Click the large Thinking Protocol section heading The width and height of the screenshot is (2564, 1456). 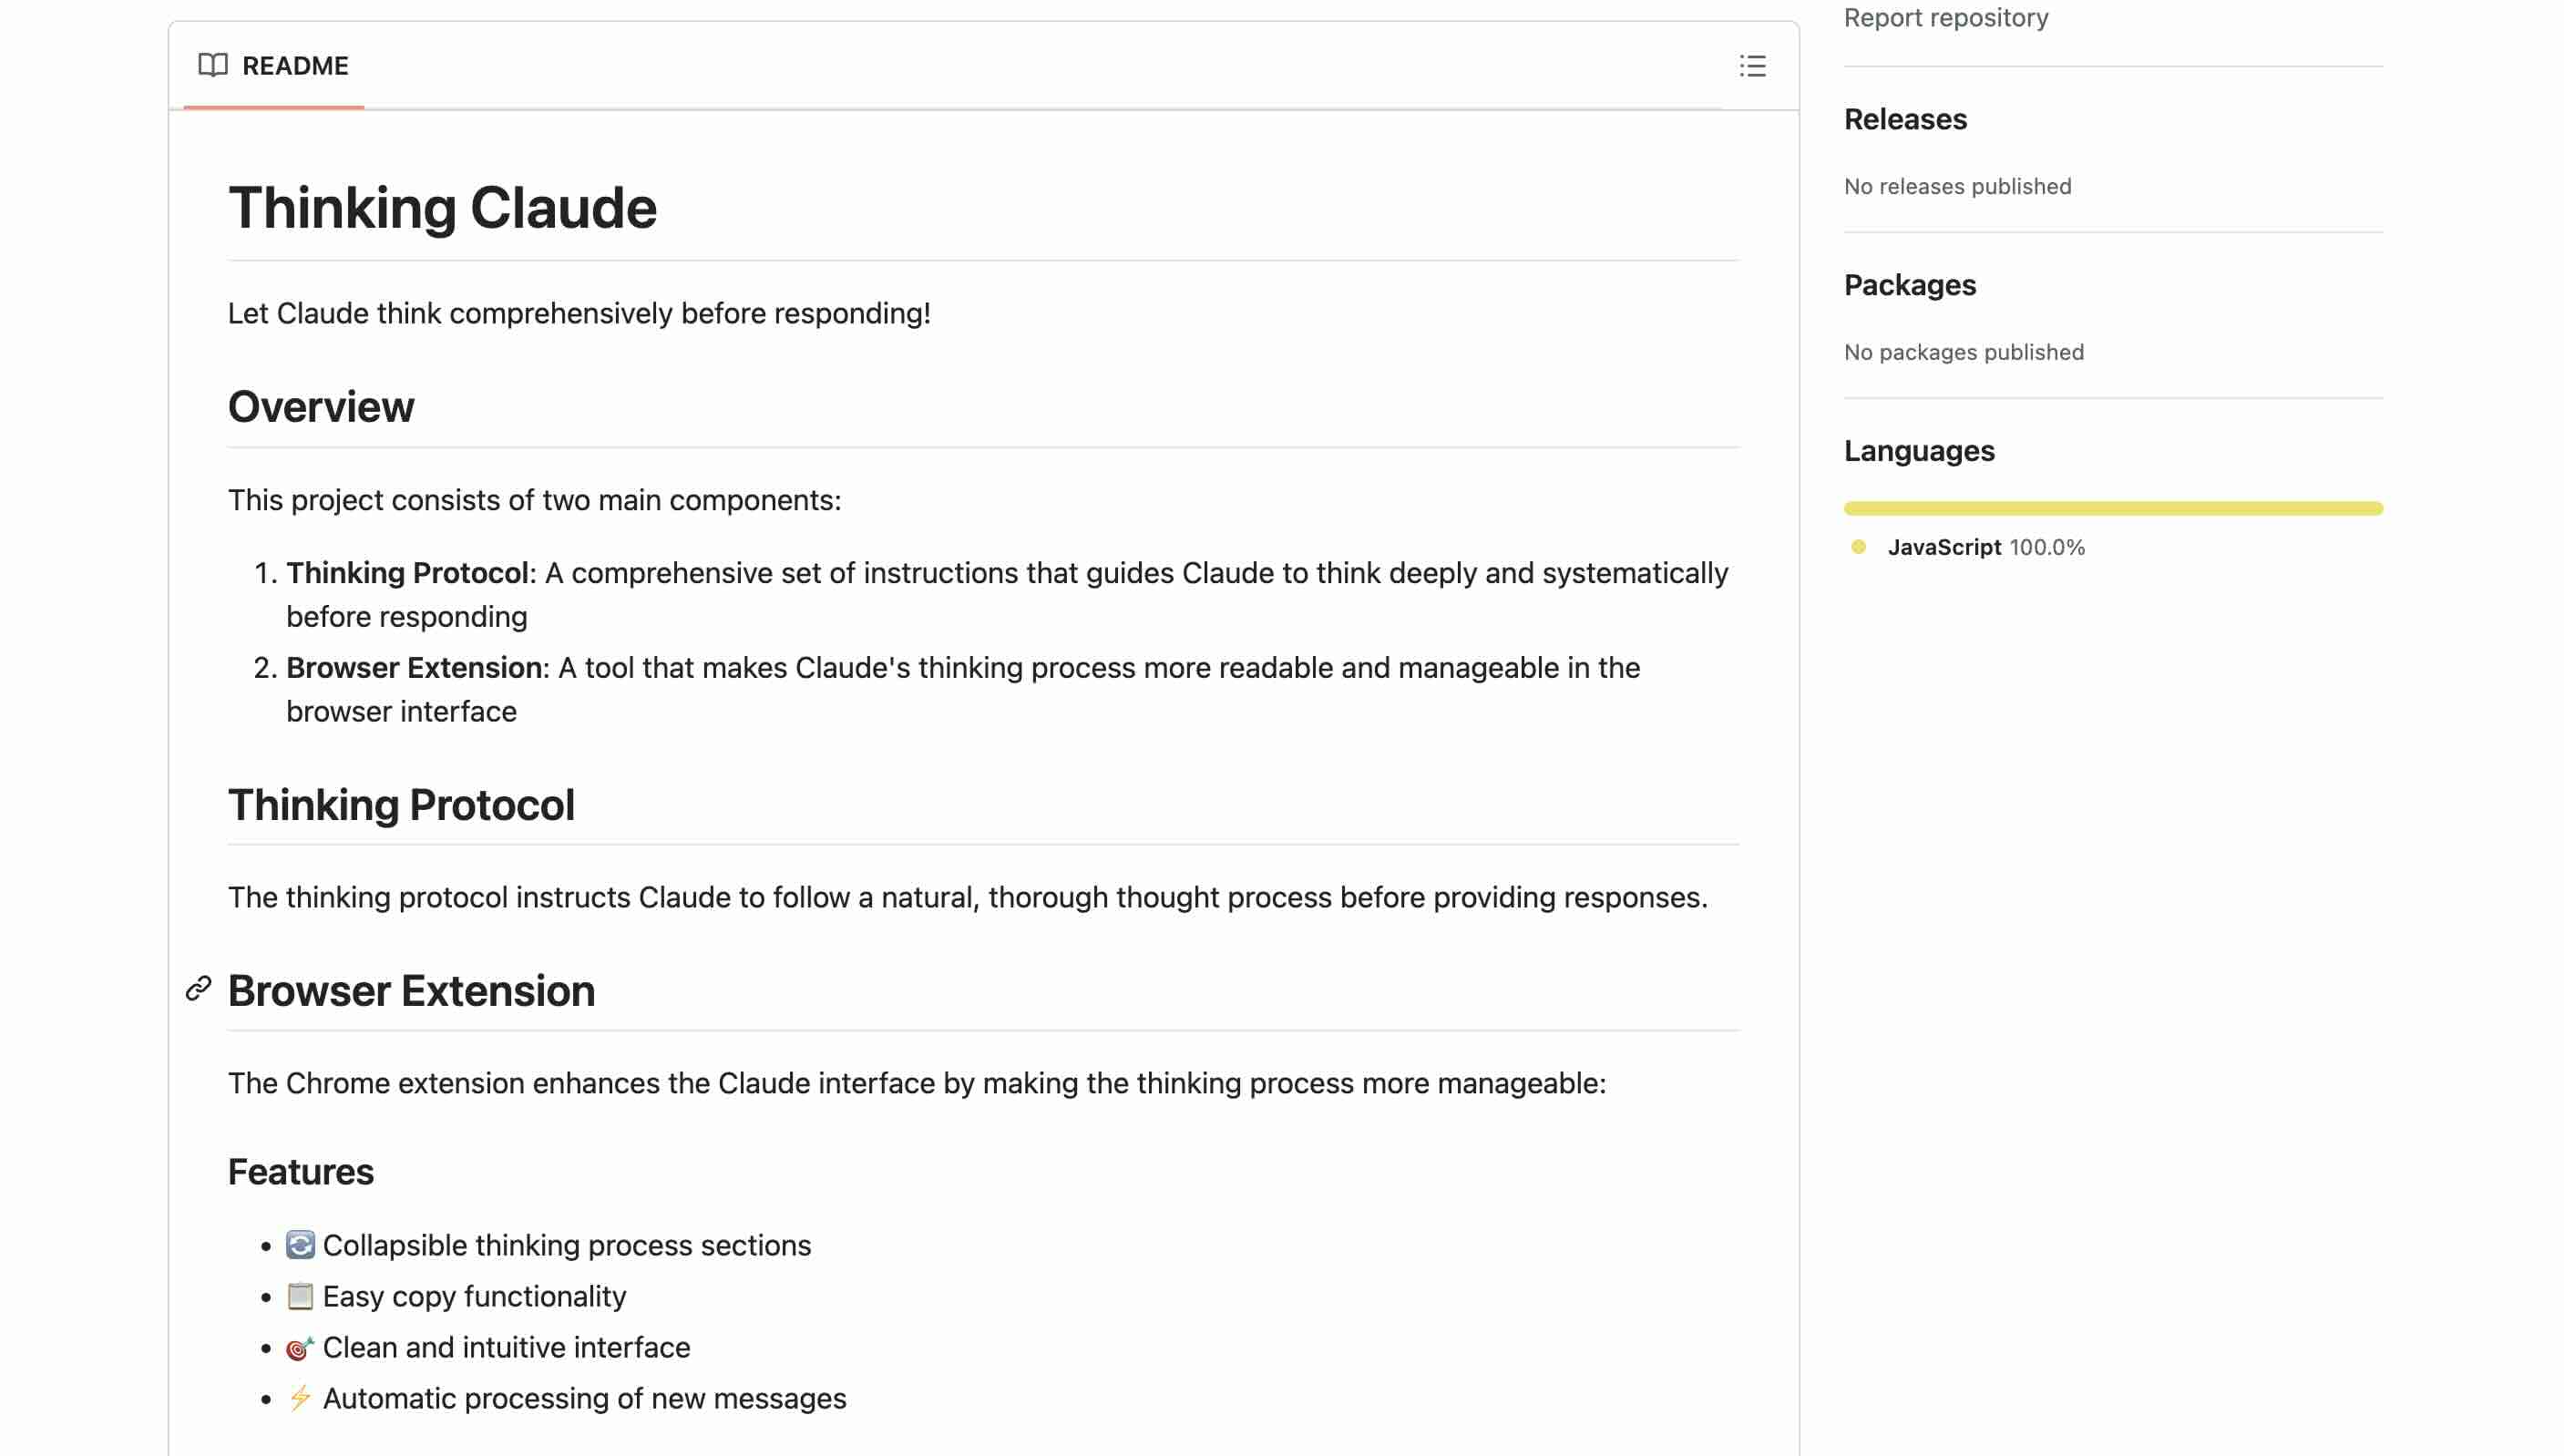(x=401, y=805)
